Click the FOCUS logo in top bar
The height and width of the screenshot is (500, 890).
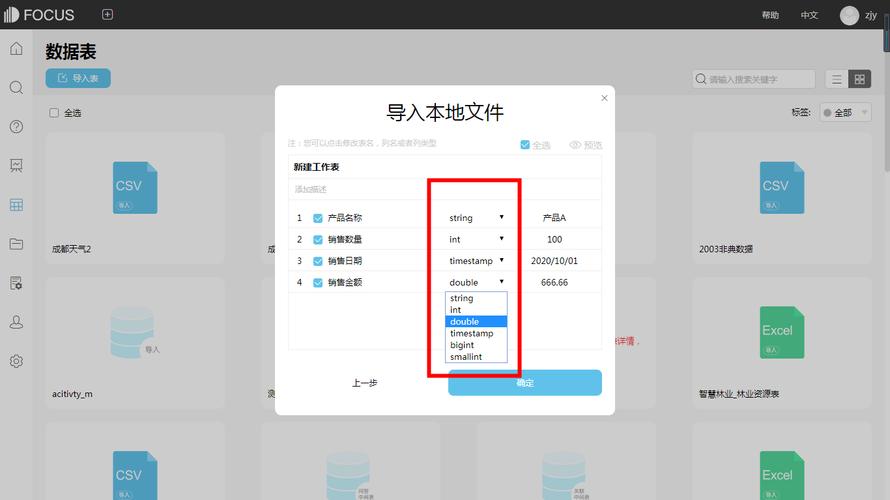click(39, 15)
